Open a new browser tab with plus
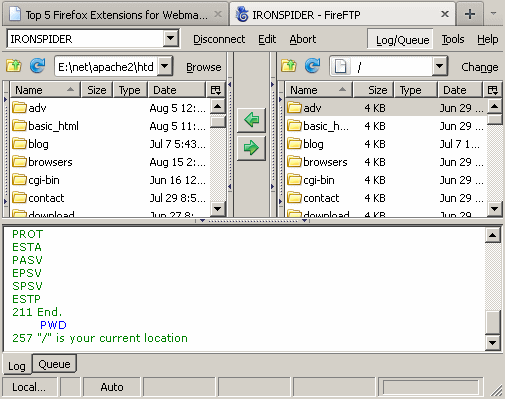Image resolution: width=505 pixels, height=399 pixels. pyautogui.click(x=470, y=14)
